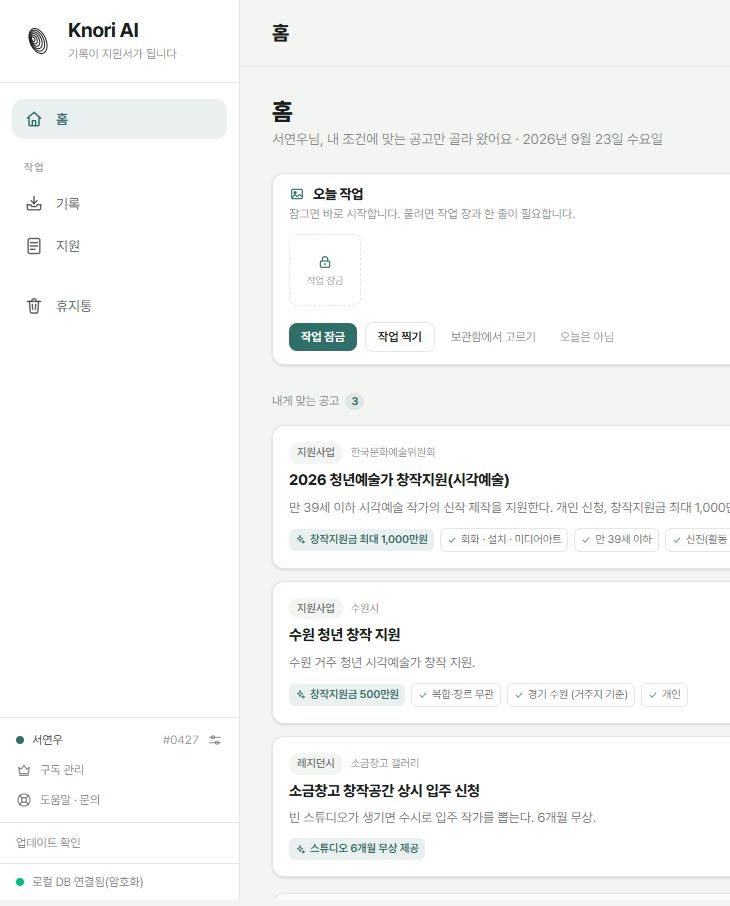730x906 pixels.
Task: Click the lifebuoy help icon
Action: click(x=24, y=800)
